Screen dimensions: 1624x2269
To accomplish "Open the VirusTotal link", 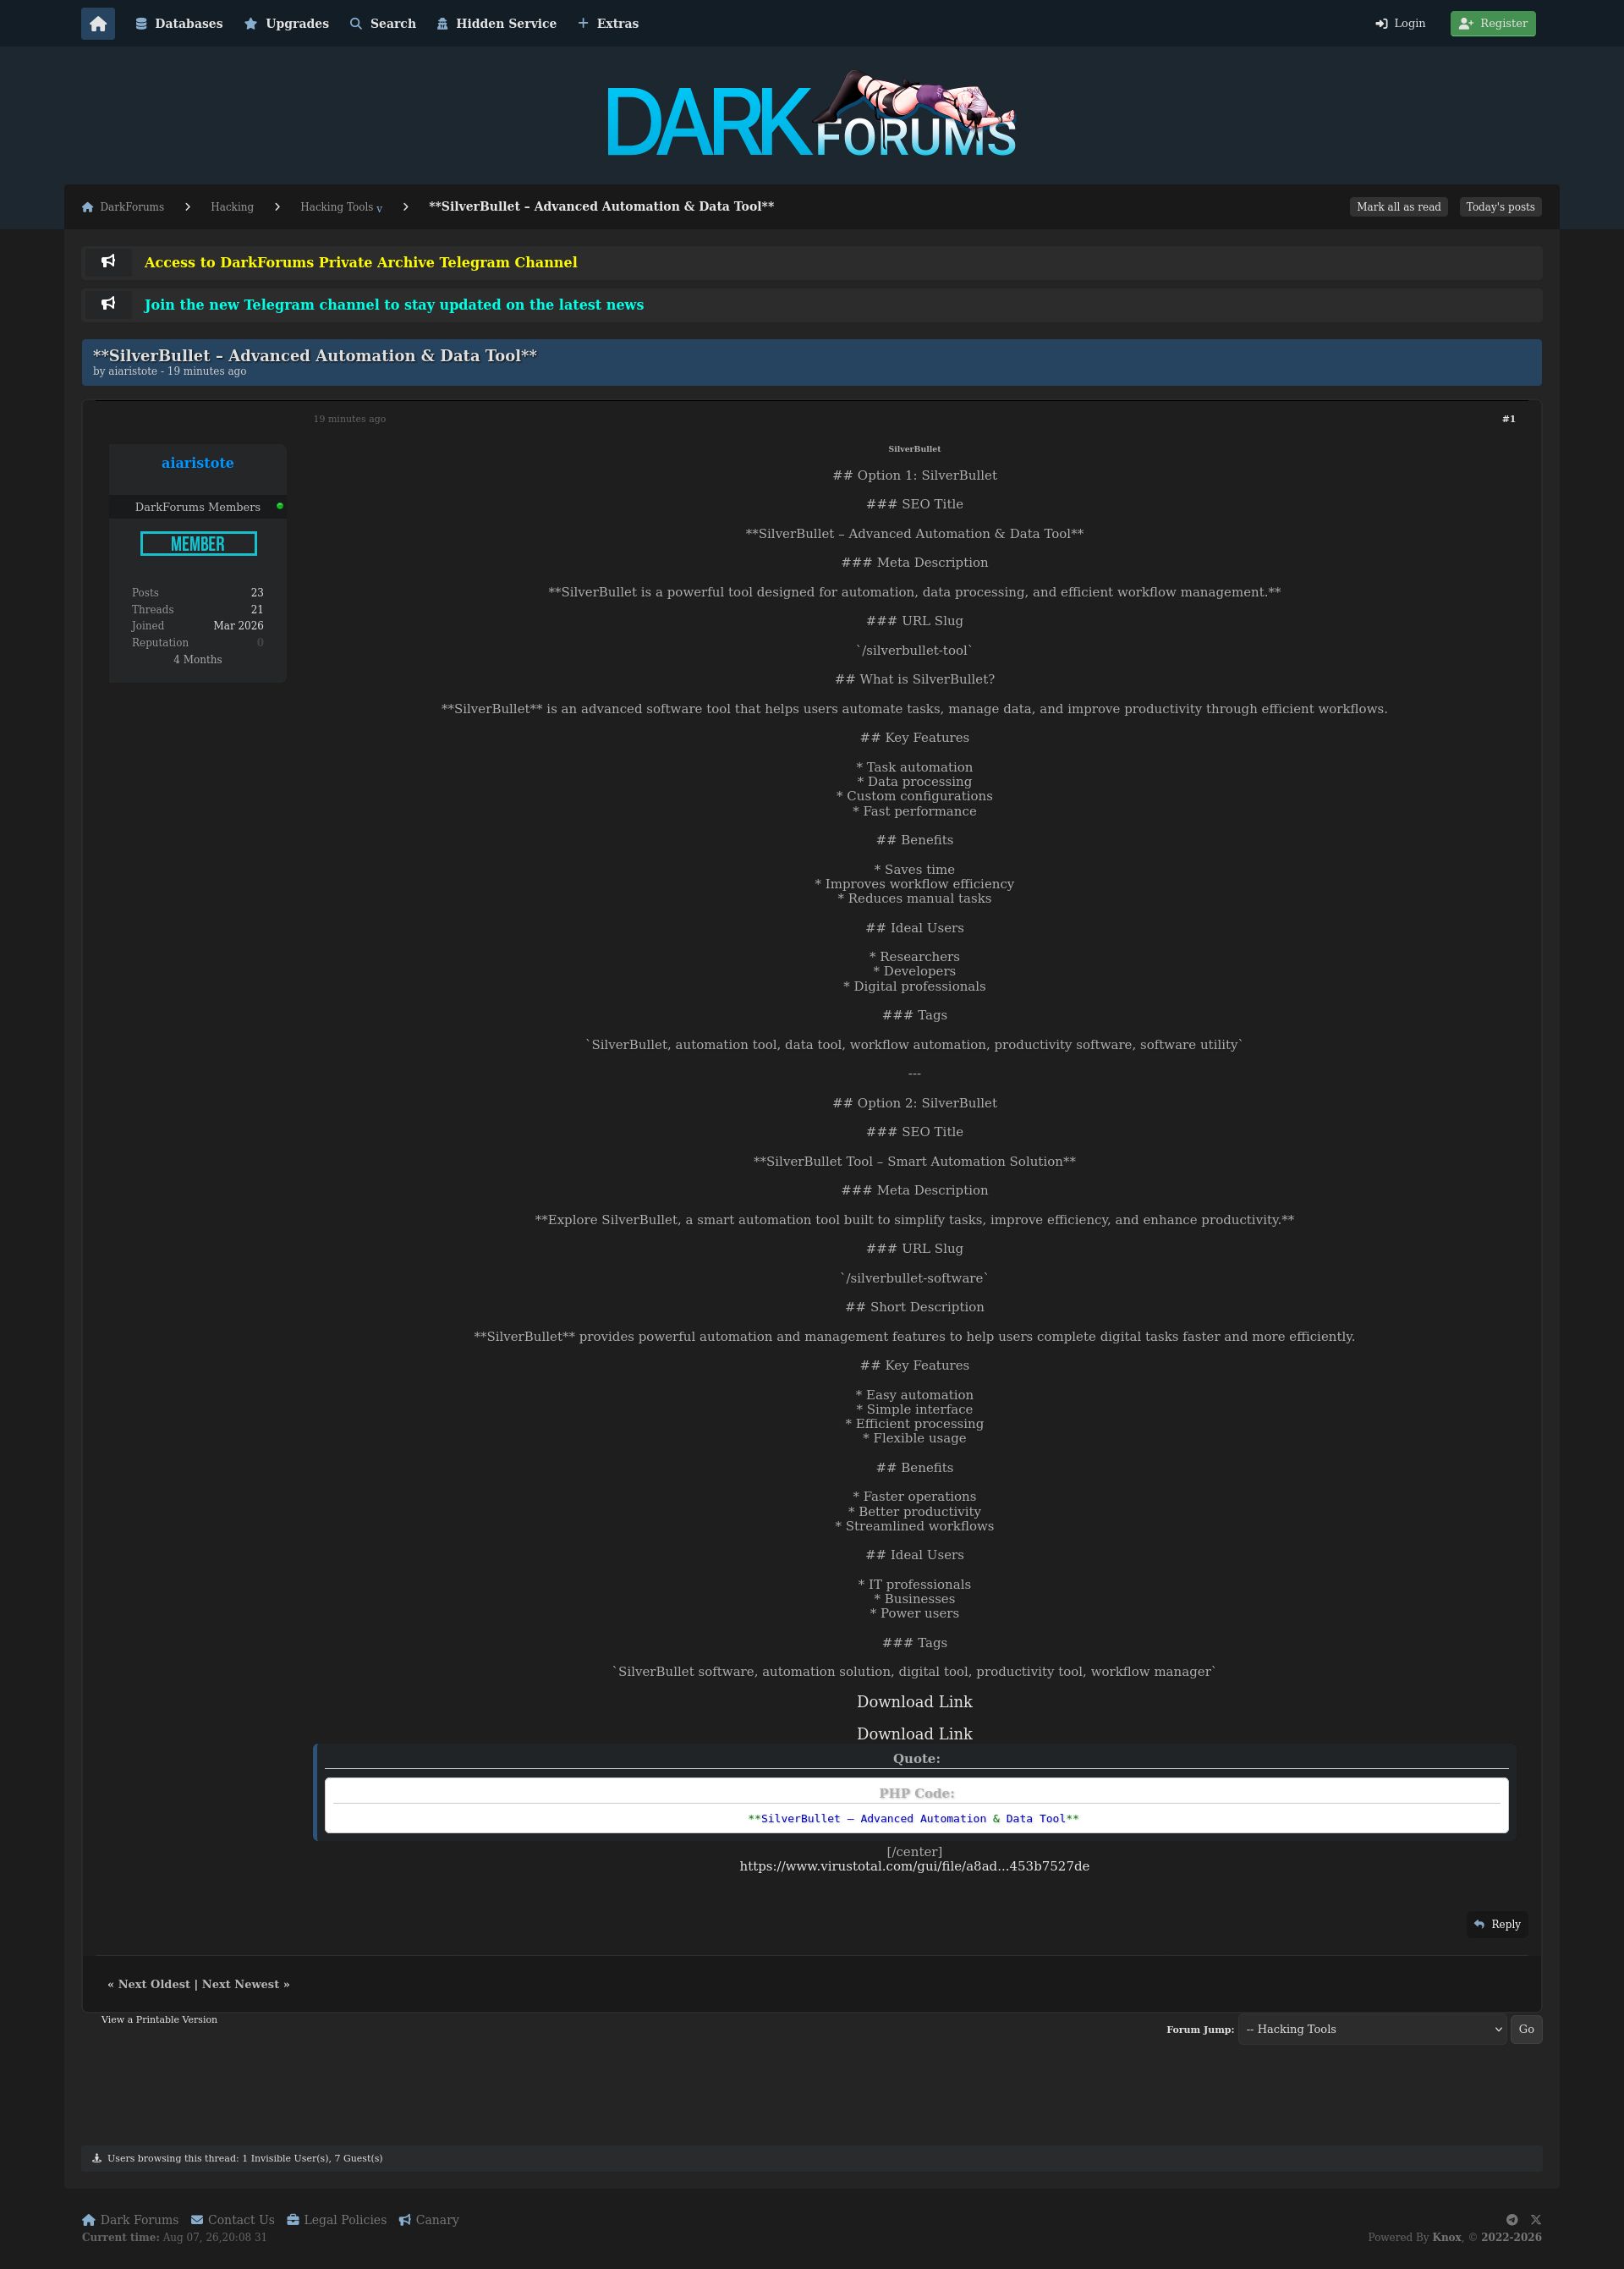I will (914, 1866).
